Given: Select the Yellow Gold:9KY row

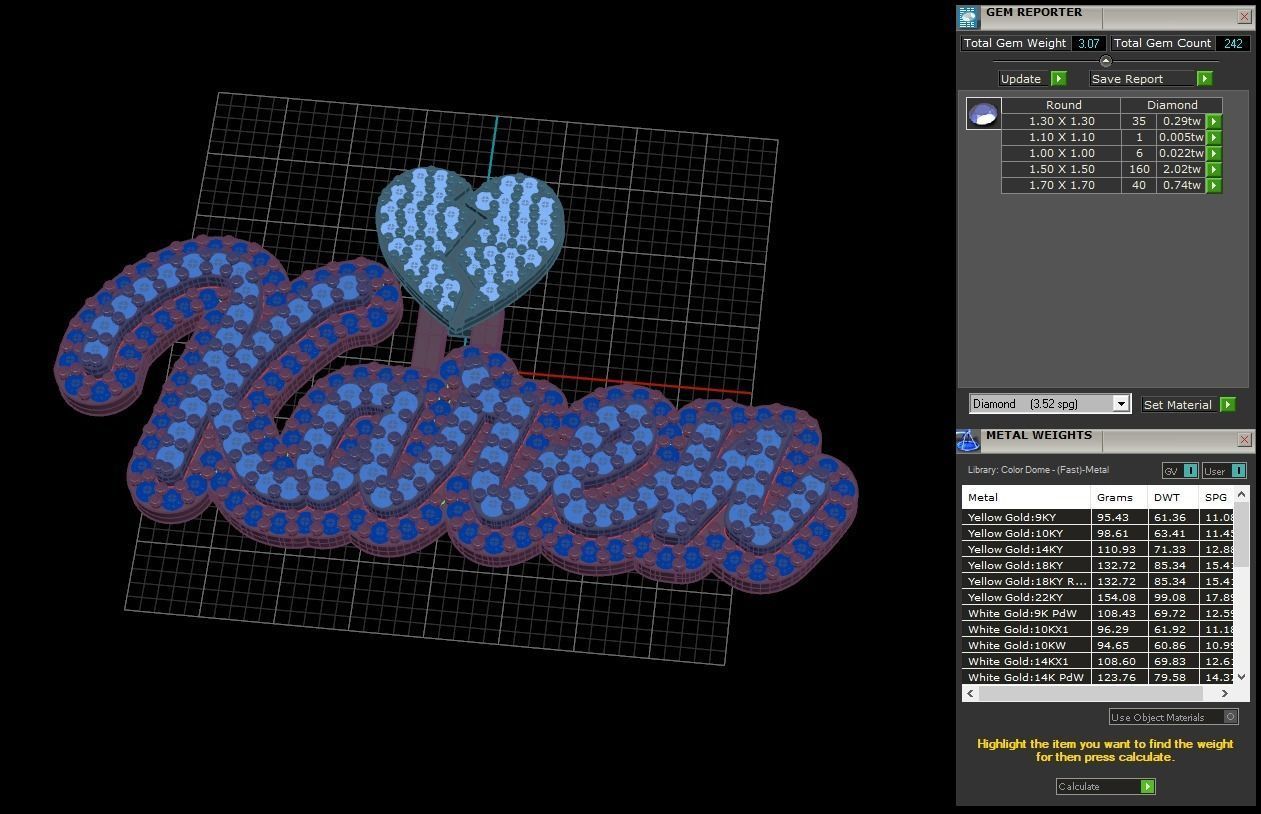Looking at the screenshot, I should point(1098,517).
